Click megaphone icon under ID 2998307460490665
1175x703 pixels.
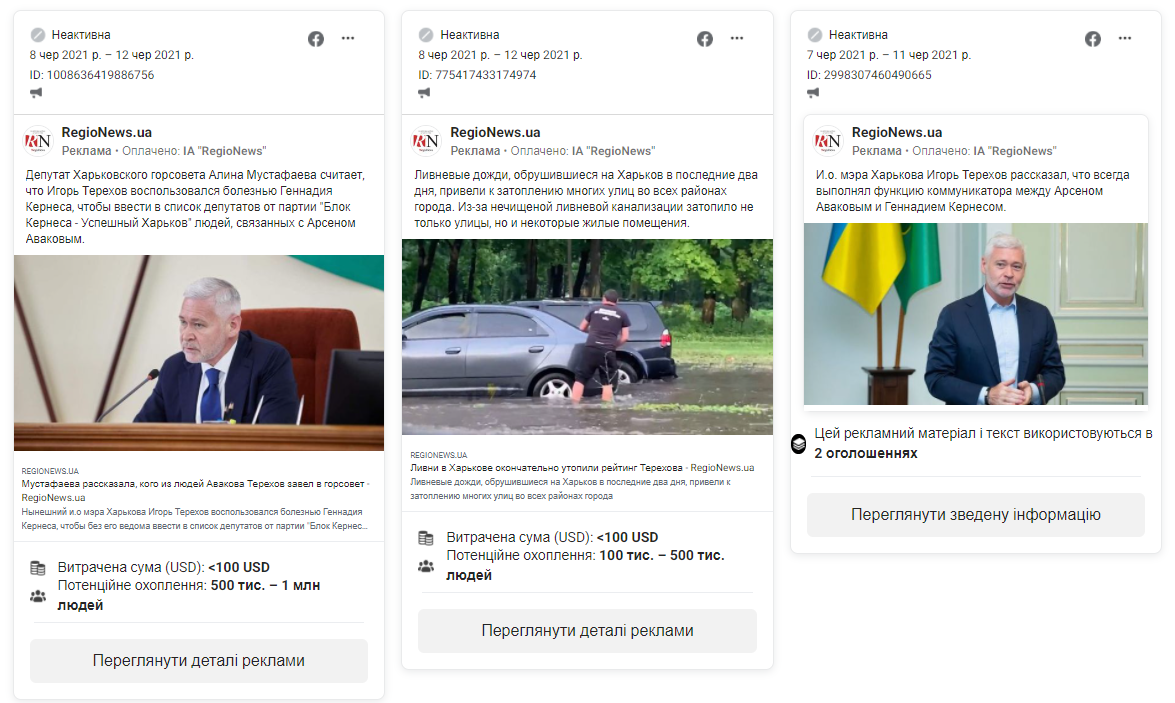813,93
